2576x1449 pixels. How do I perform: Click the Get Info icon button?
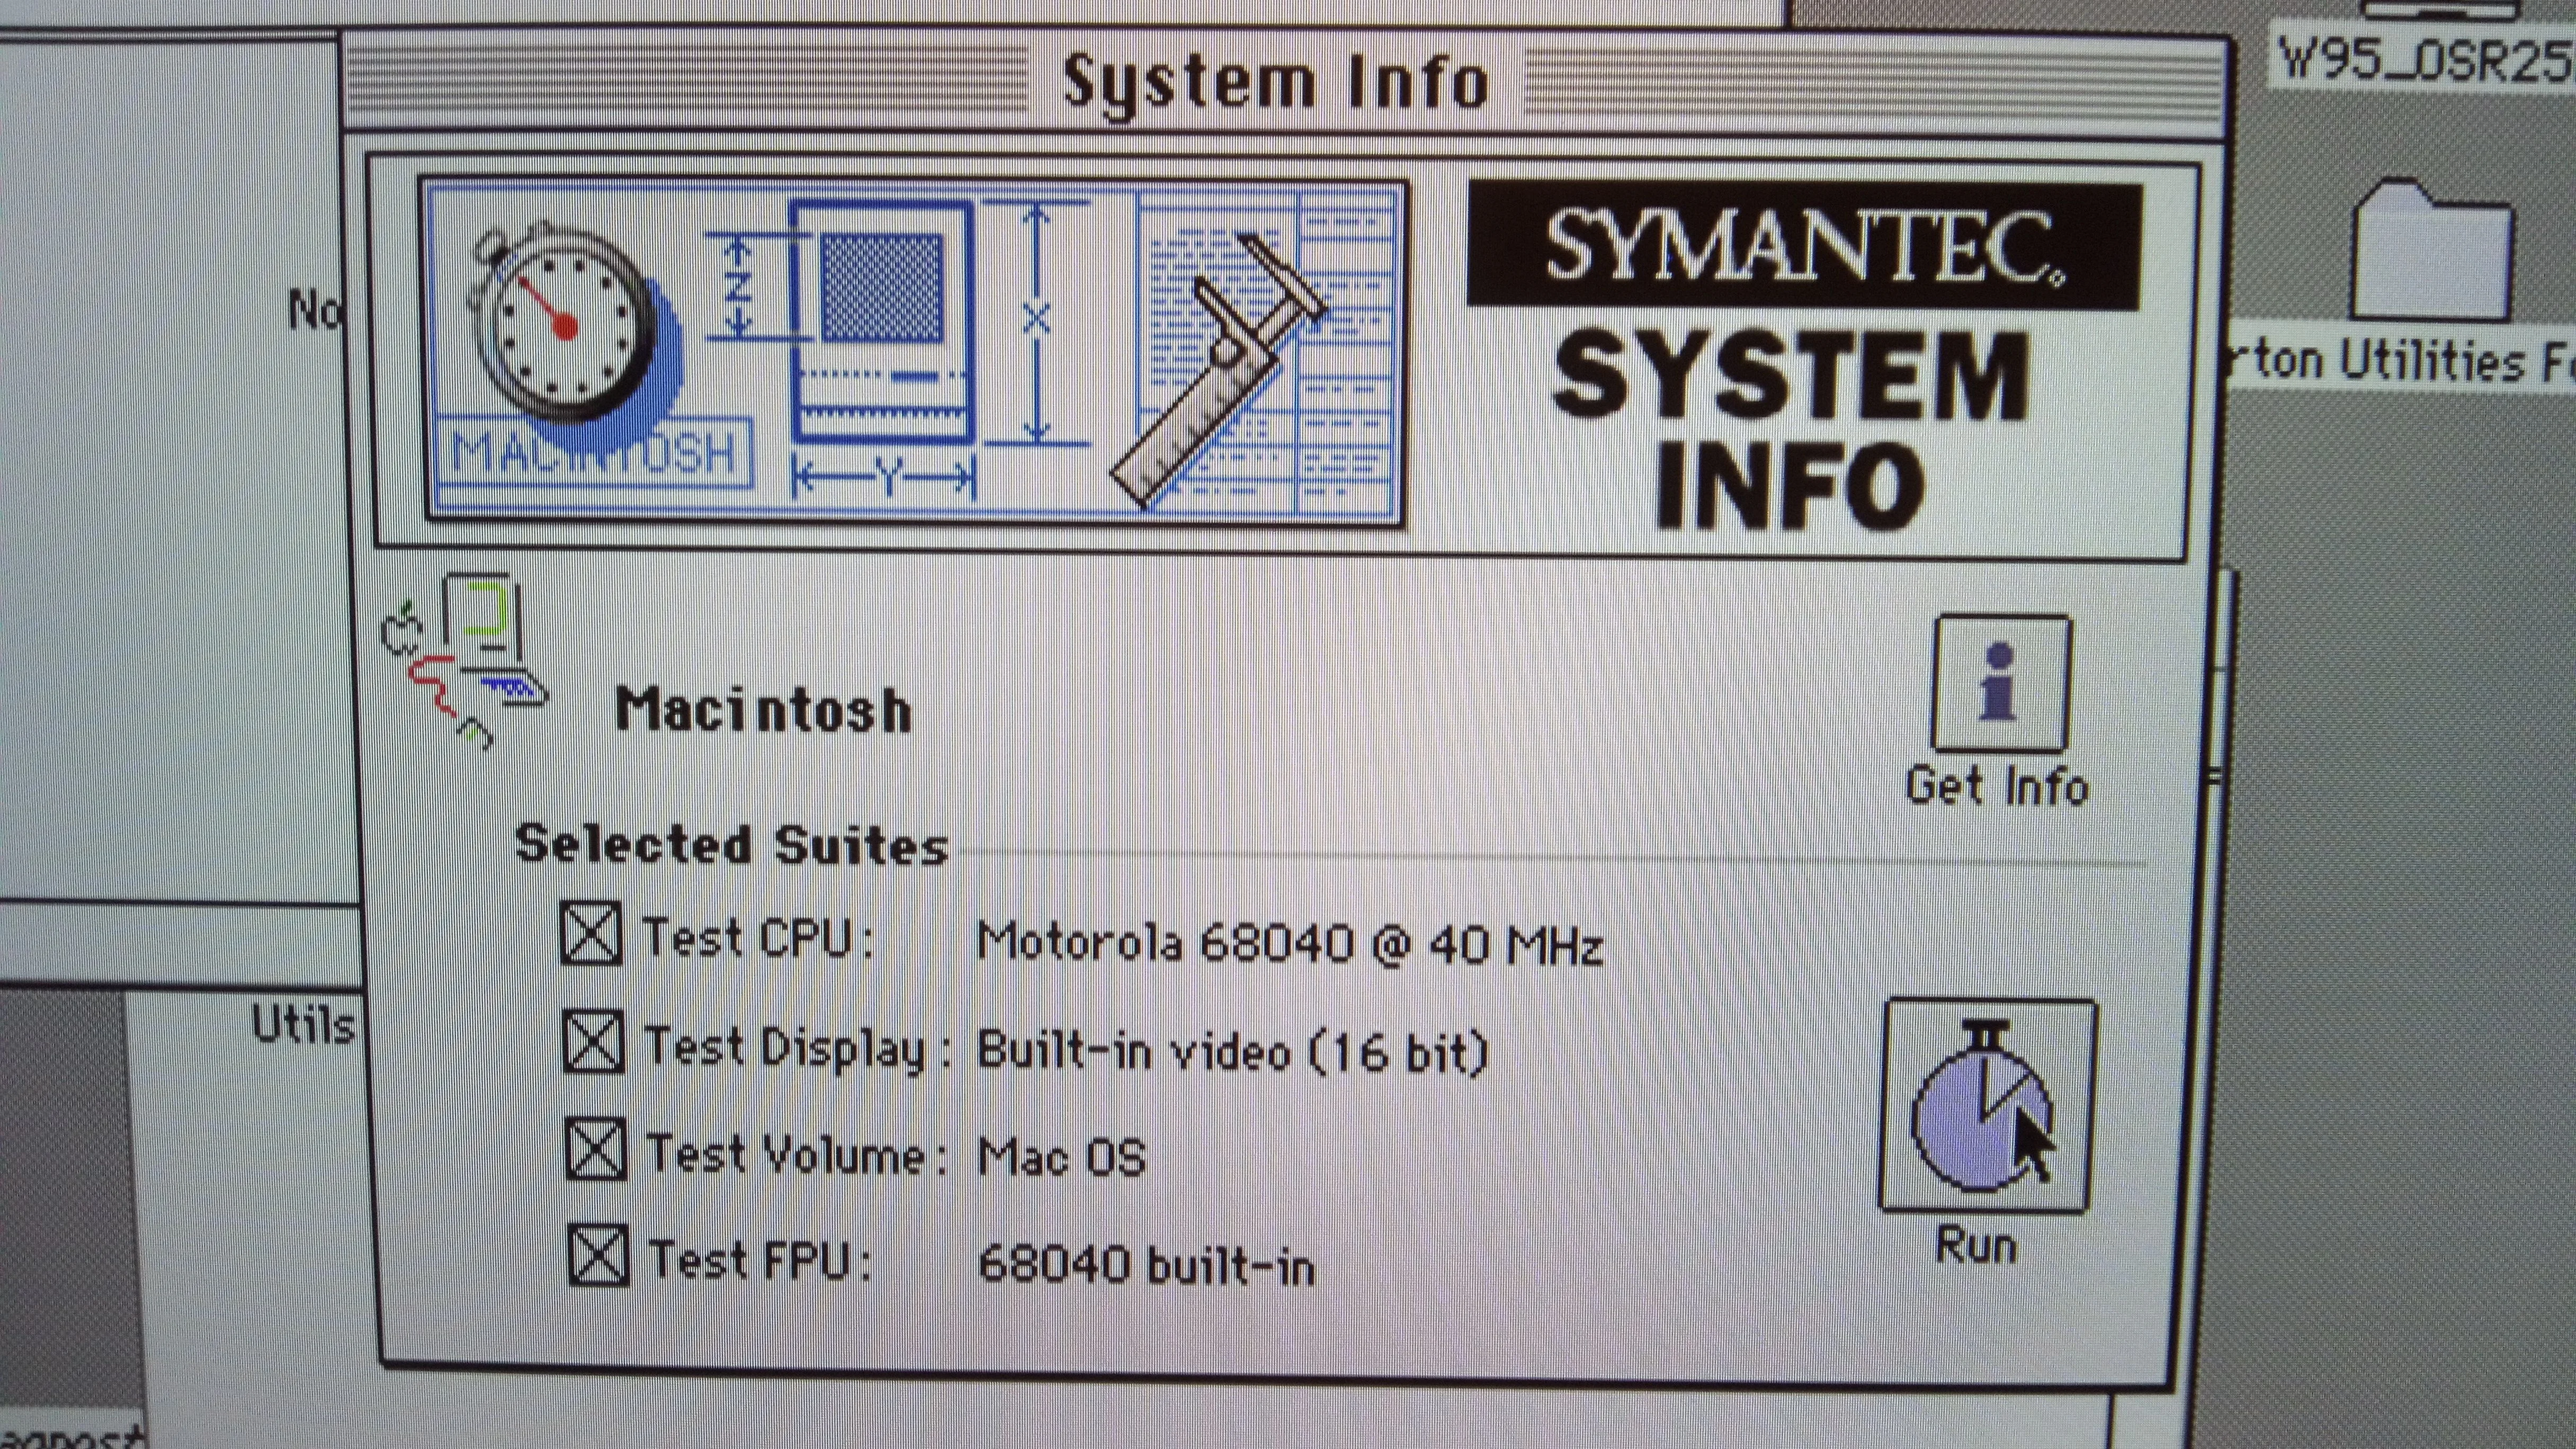[x=2001, y=684]
